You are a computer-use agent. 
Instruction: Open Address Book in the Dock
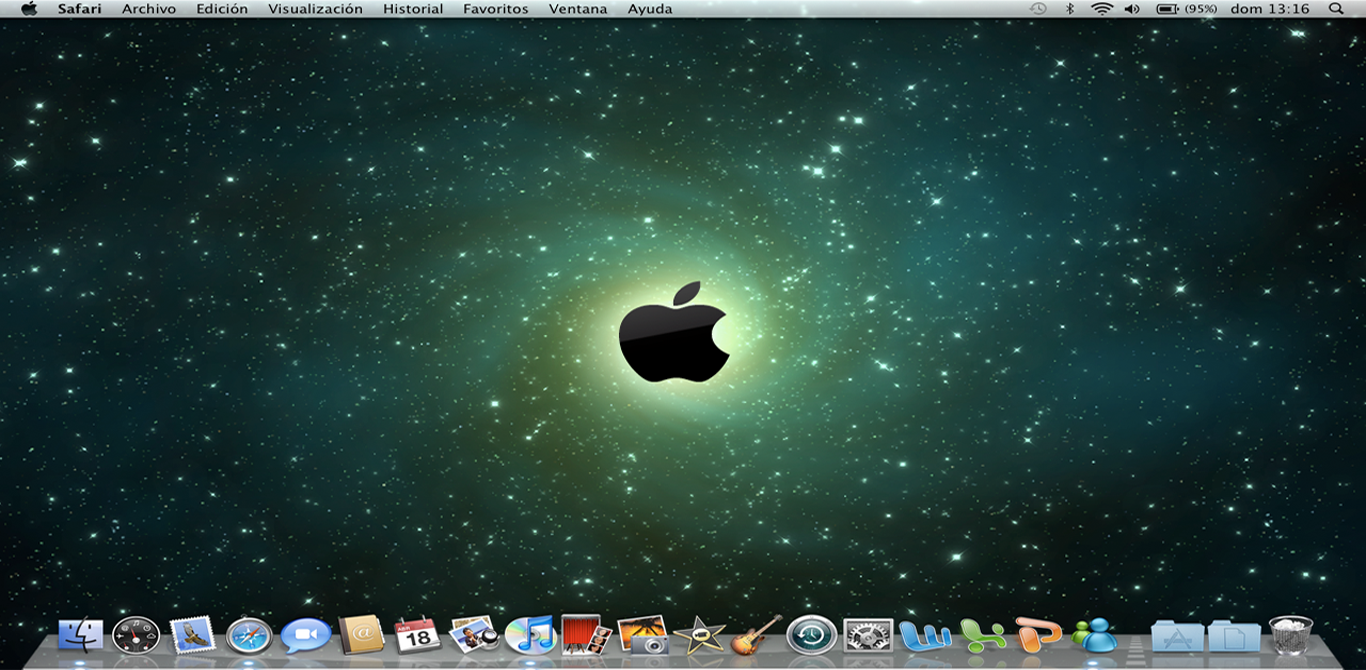[361, 634]
